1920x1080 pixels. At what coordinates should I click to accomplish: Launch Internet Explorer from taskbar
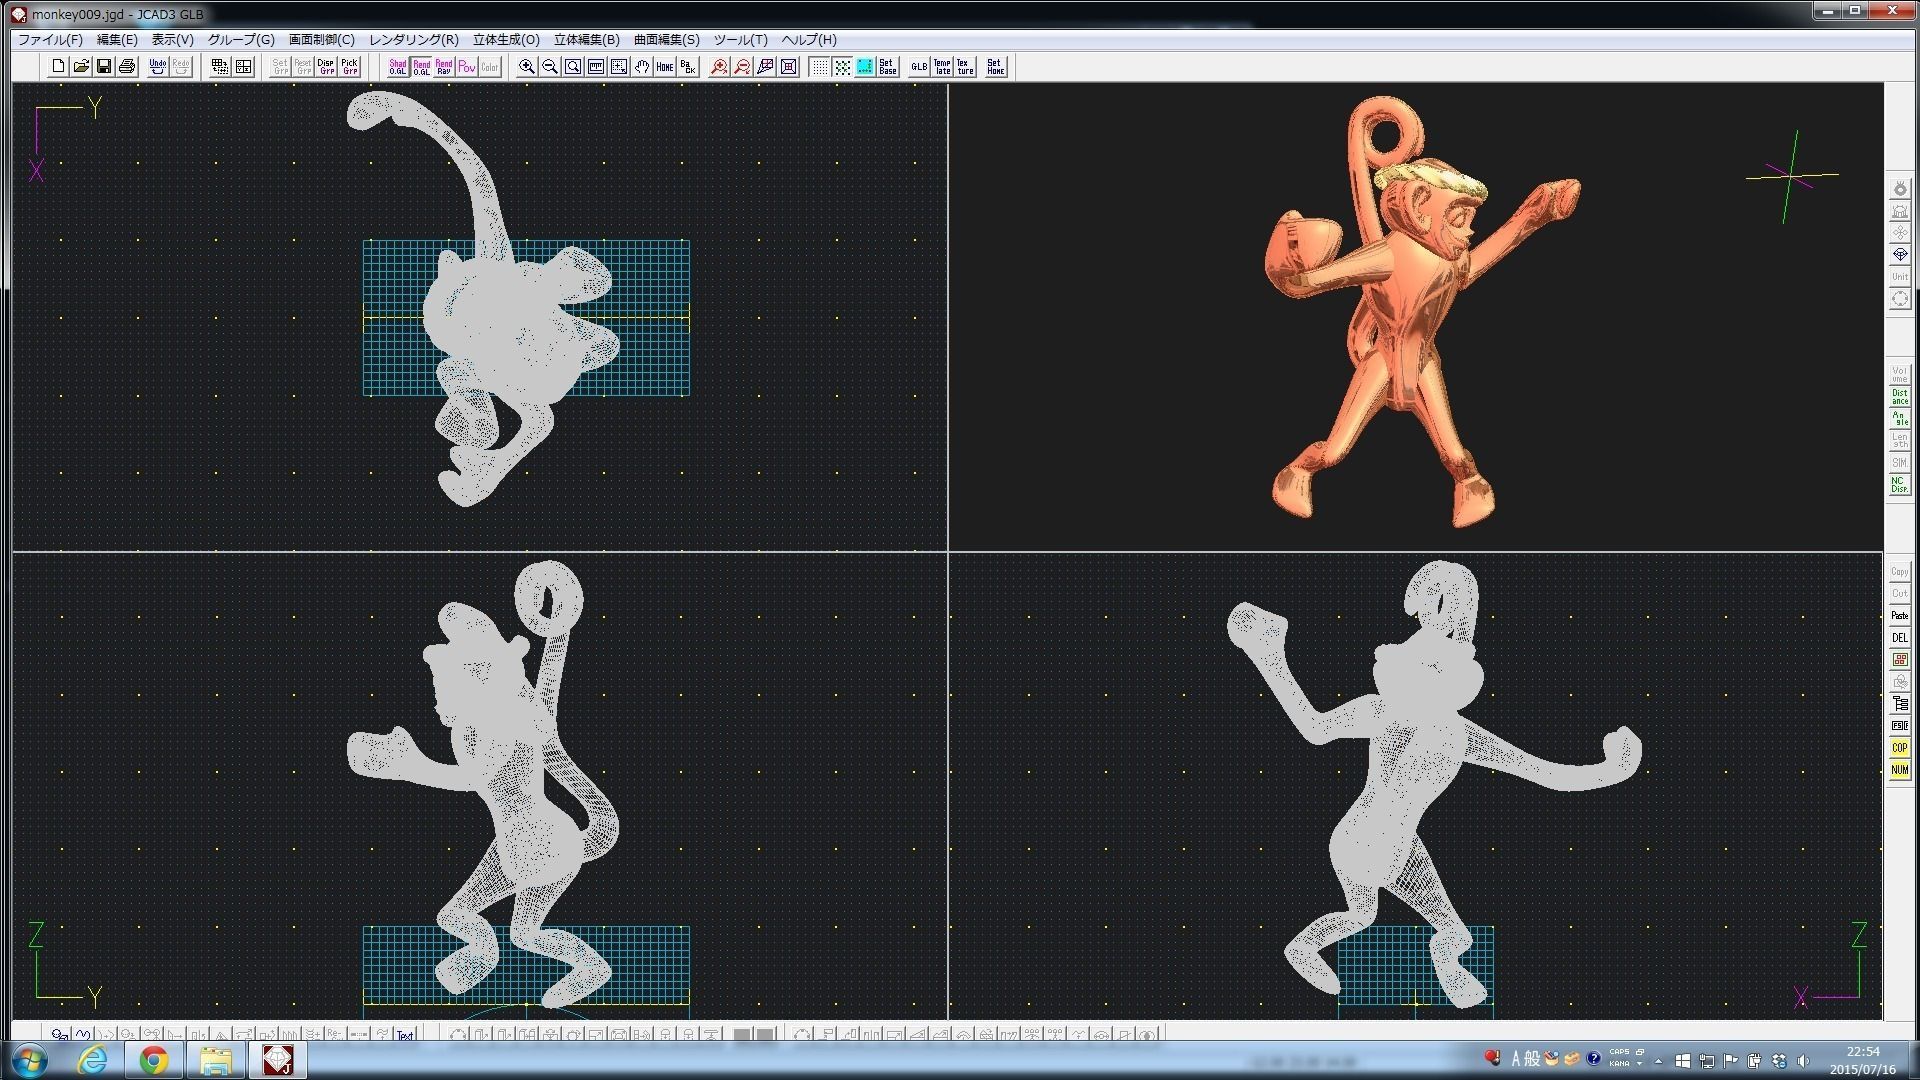point(92,1060)
